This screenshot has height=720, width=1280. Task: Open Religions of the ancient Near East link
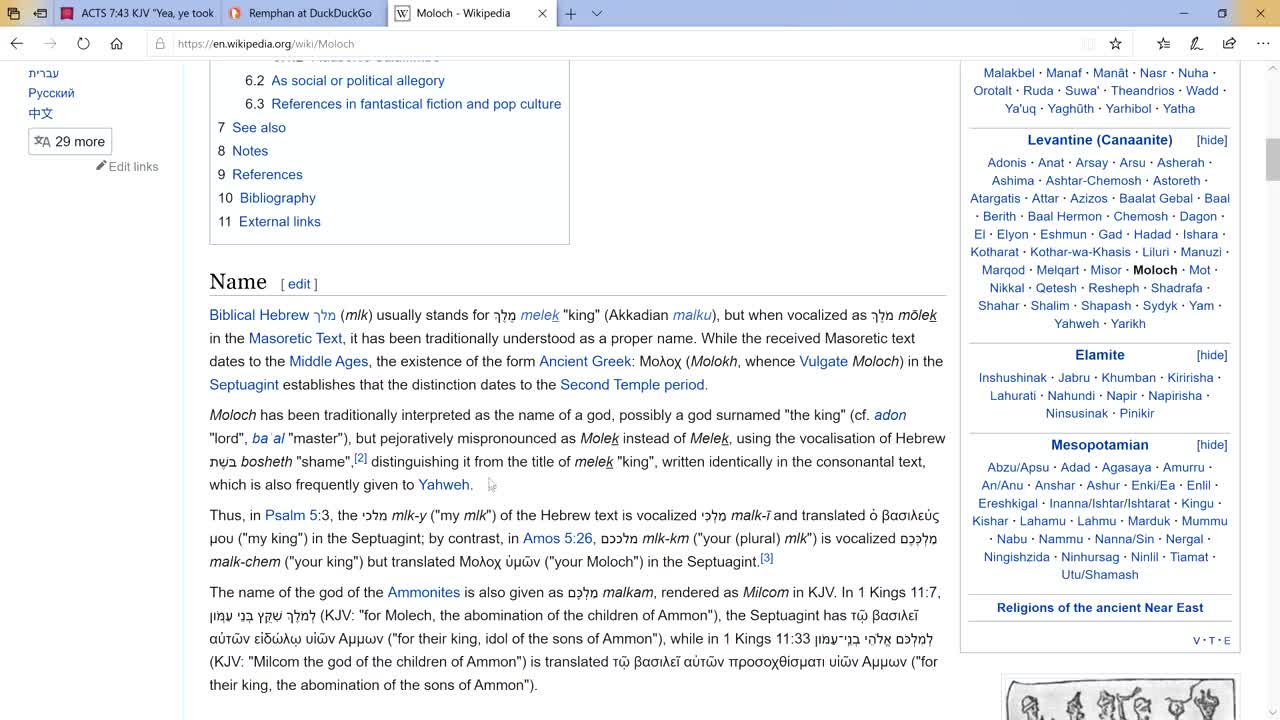[1099, 607]
